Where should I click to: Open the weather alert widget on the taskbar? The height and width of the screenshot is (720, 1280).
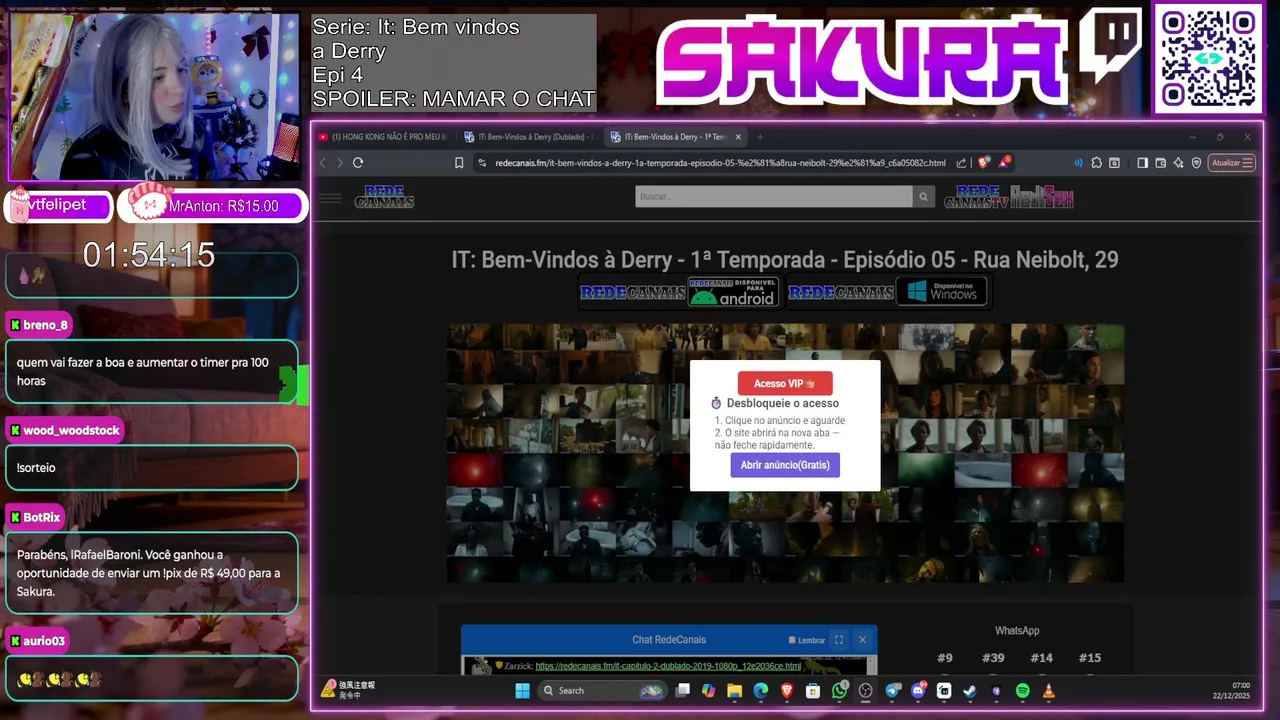point(348,690)
